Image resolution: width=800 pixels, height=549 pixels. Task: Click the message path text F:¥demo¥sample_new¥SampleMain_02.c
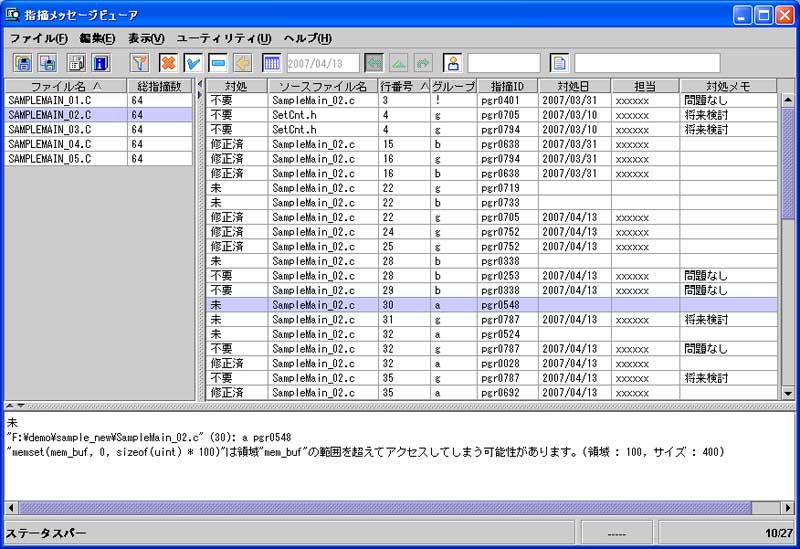(x=105, y=437)
